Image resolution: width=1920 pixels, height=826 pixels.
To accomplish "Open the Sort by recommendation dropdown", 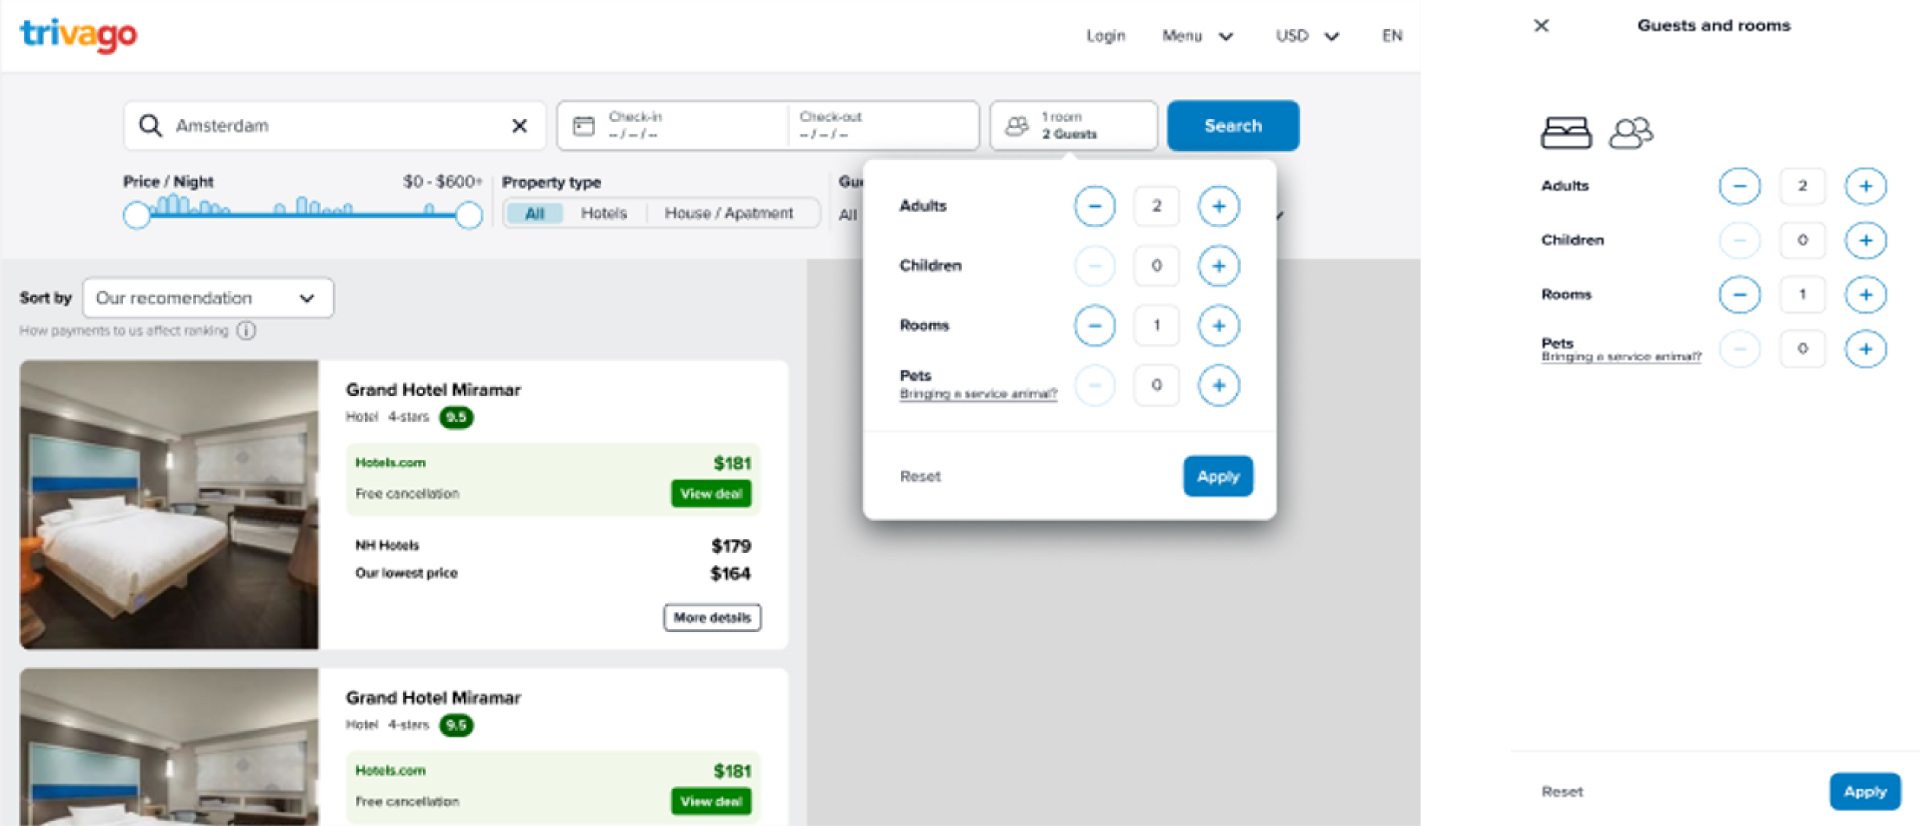I will 208,298.
